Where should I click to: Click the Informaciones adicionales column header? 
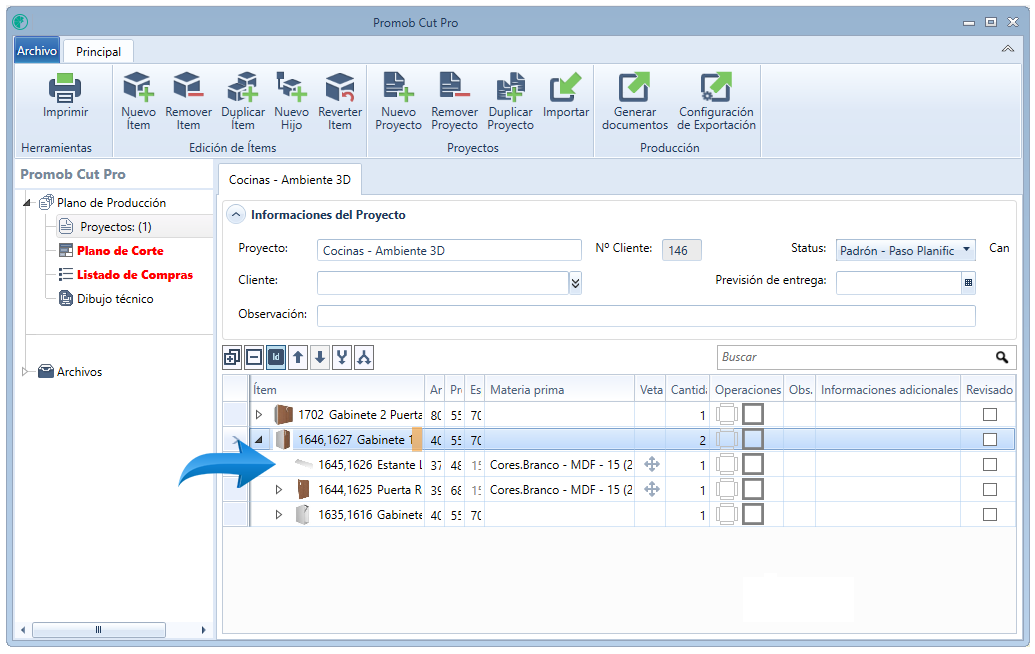tap(888, 389)
